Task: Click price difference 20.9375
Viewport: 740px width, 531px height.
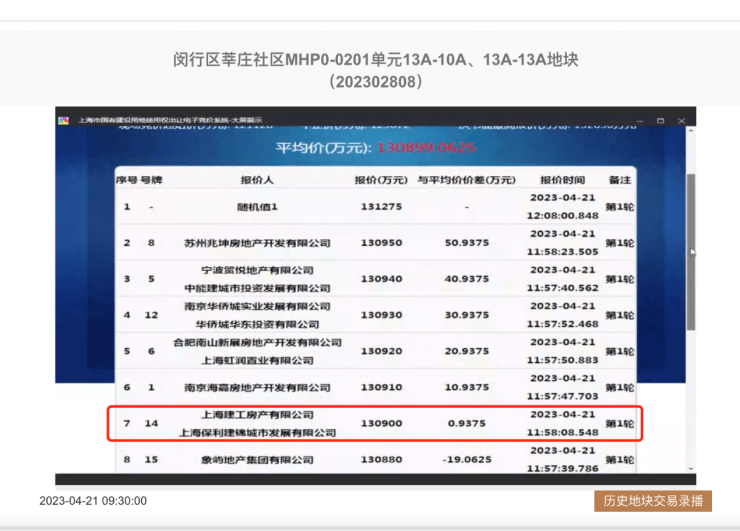Action: coord(467,351)
